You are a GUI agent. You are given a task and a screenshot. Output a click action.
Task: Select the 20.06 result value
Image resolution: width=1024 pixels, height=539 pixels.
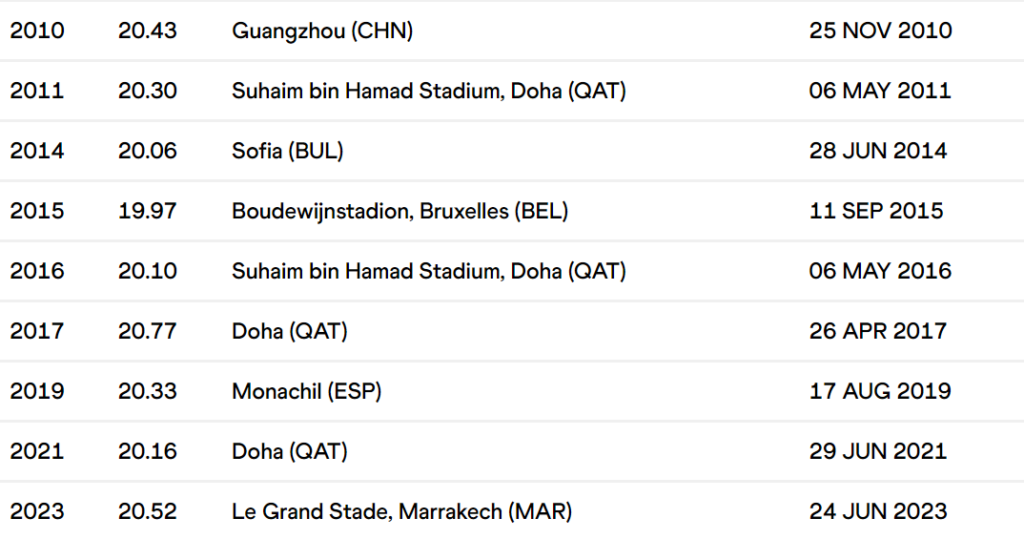147,151
